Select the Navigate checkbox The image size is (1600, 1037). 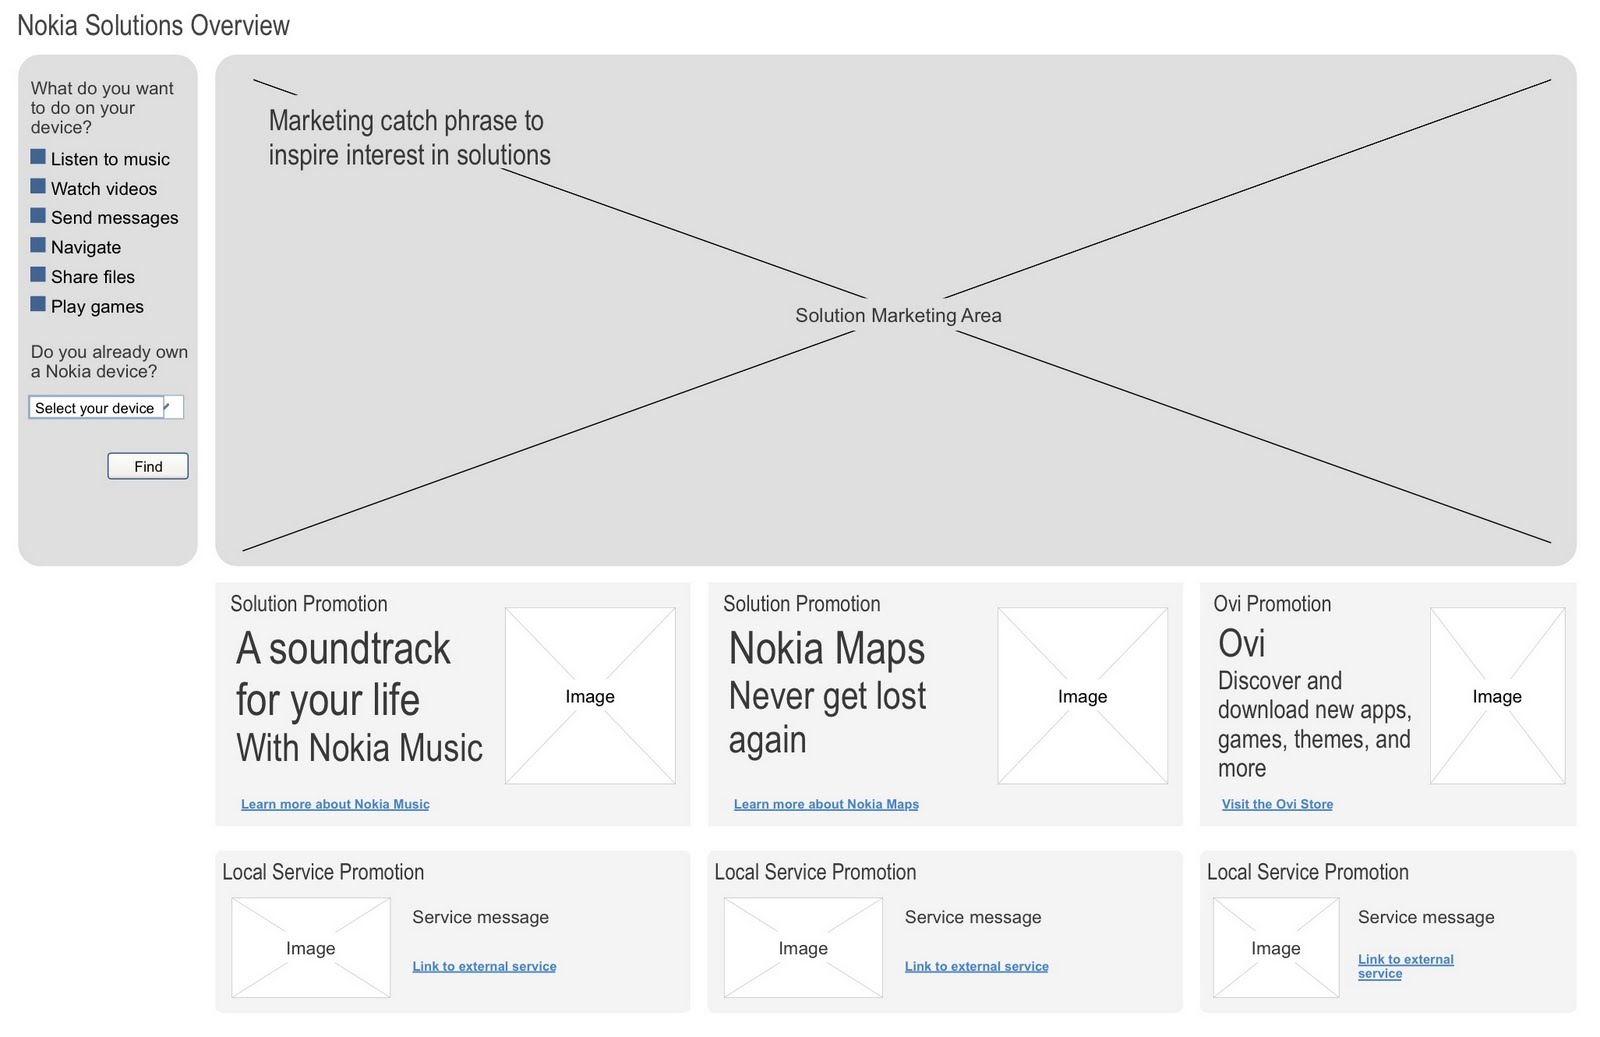[x=38, y=245]
